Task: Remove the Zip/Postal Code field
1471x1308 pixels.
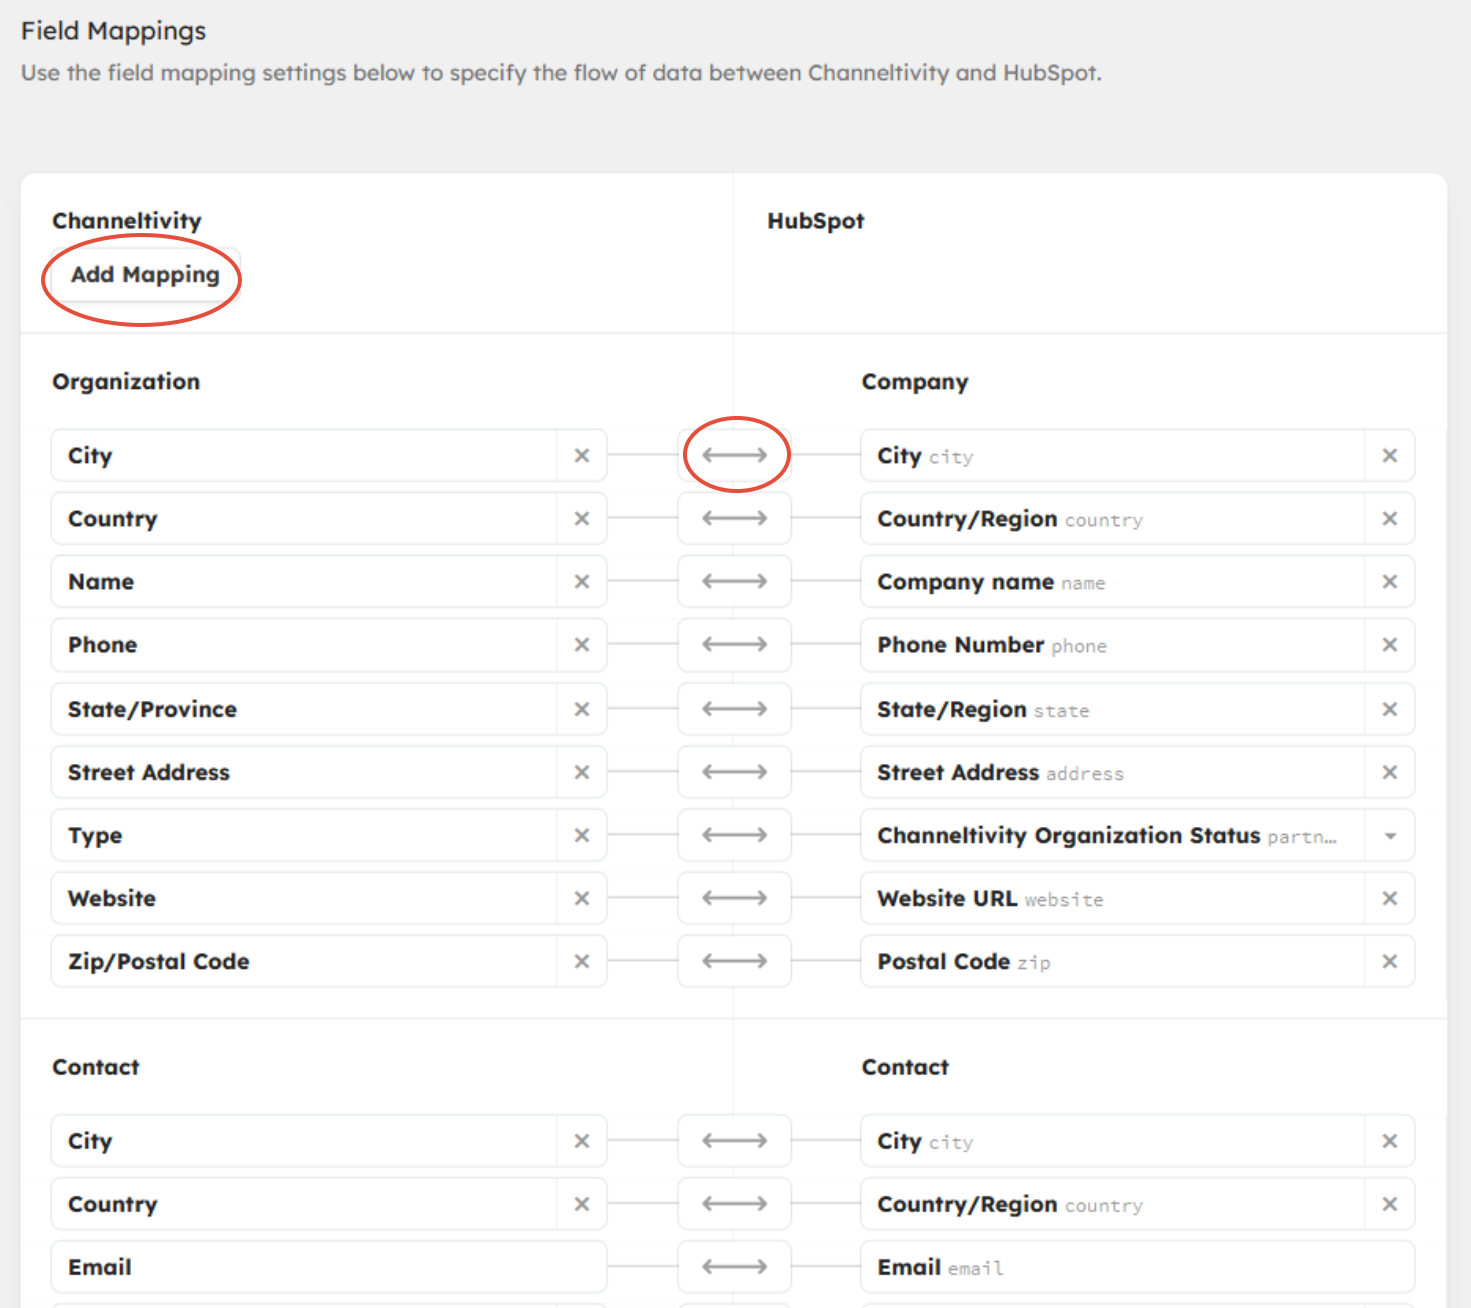Action: point(582,961)
